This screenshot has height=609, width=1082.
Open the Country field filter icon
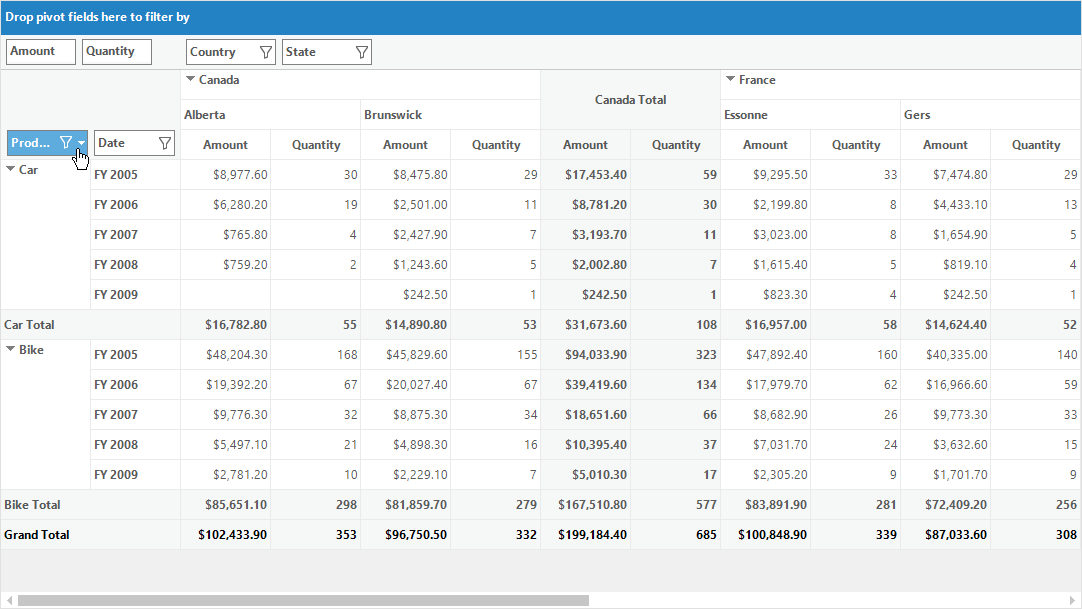pos(265,52)
